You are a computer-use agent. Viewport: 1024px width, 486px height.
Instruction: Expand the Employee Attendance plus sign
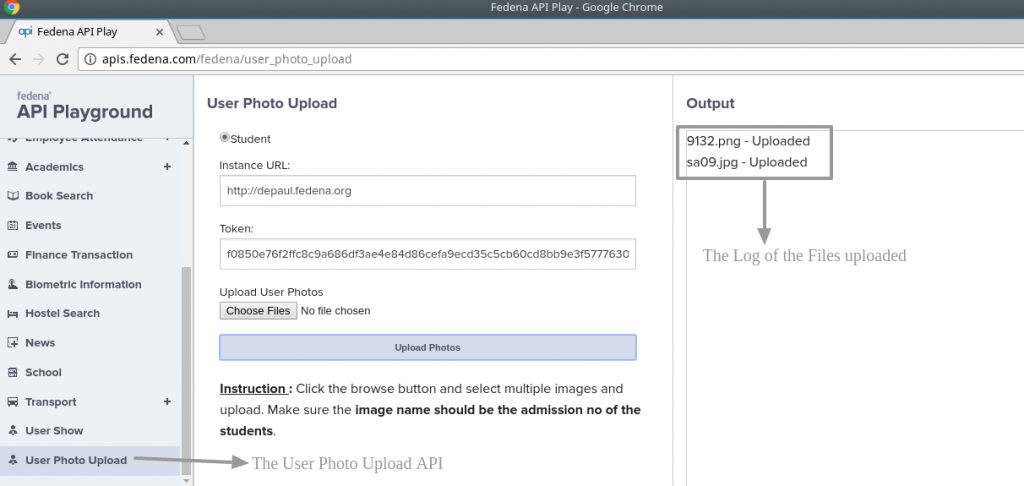coord(167,138)
